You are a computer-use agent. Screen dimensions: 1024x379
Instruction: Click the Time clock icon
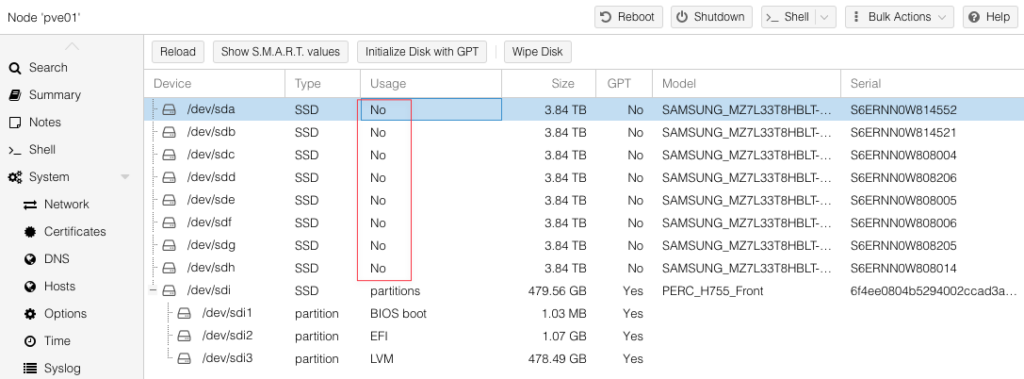click(x=30, y=341)
